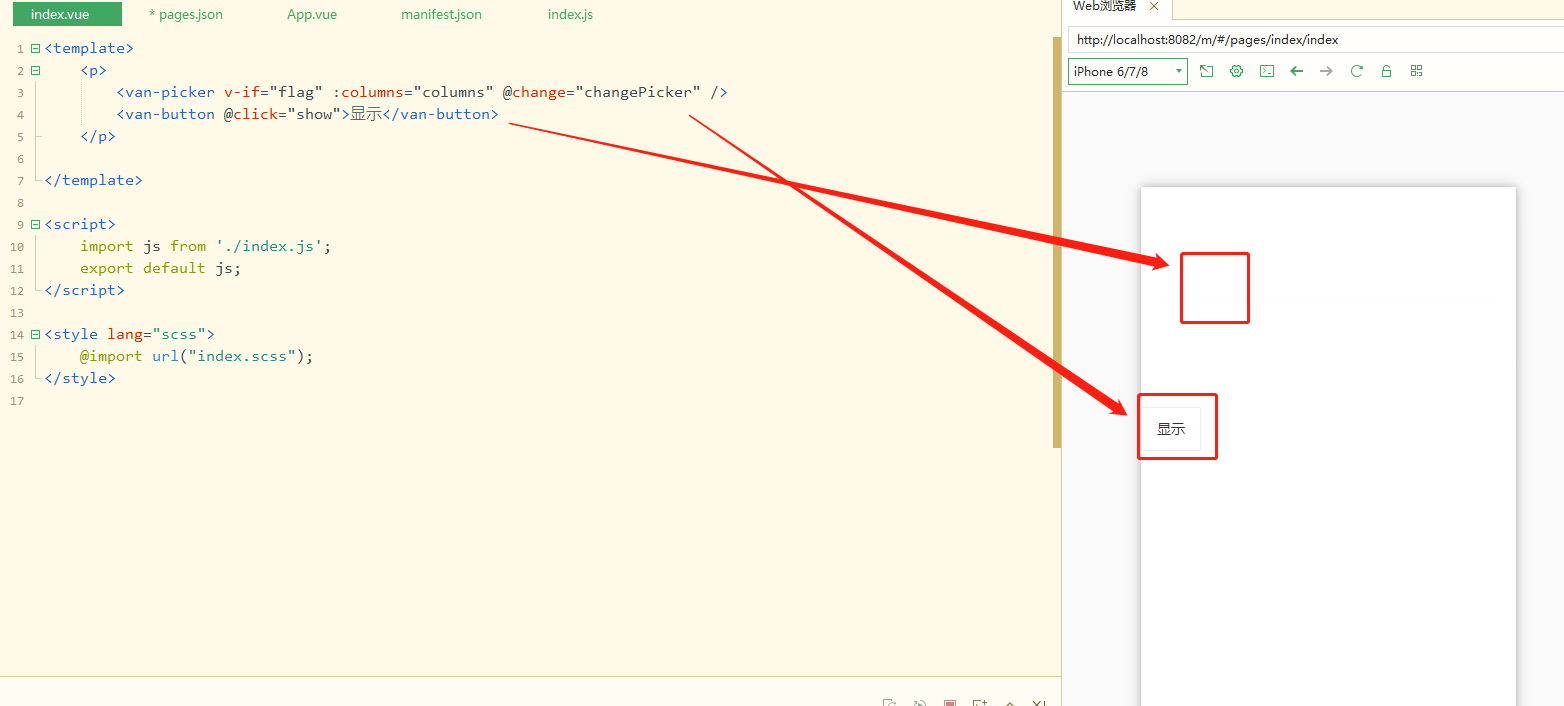1564x706 pixels.
Task: Open the web browser settings gear
Action: click(1237, 71)
